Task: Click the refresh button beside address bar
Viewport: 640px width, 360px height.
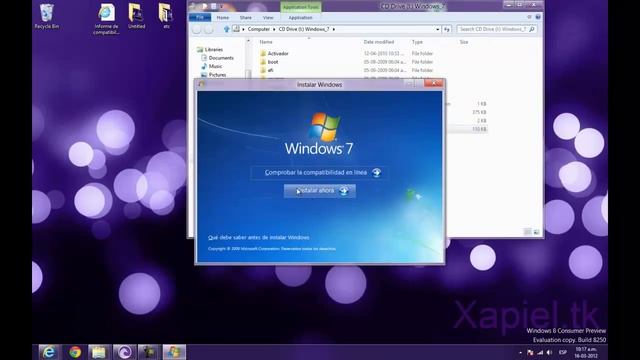Action: (x=447, y=29)
